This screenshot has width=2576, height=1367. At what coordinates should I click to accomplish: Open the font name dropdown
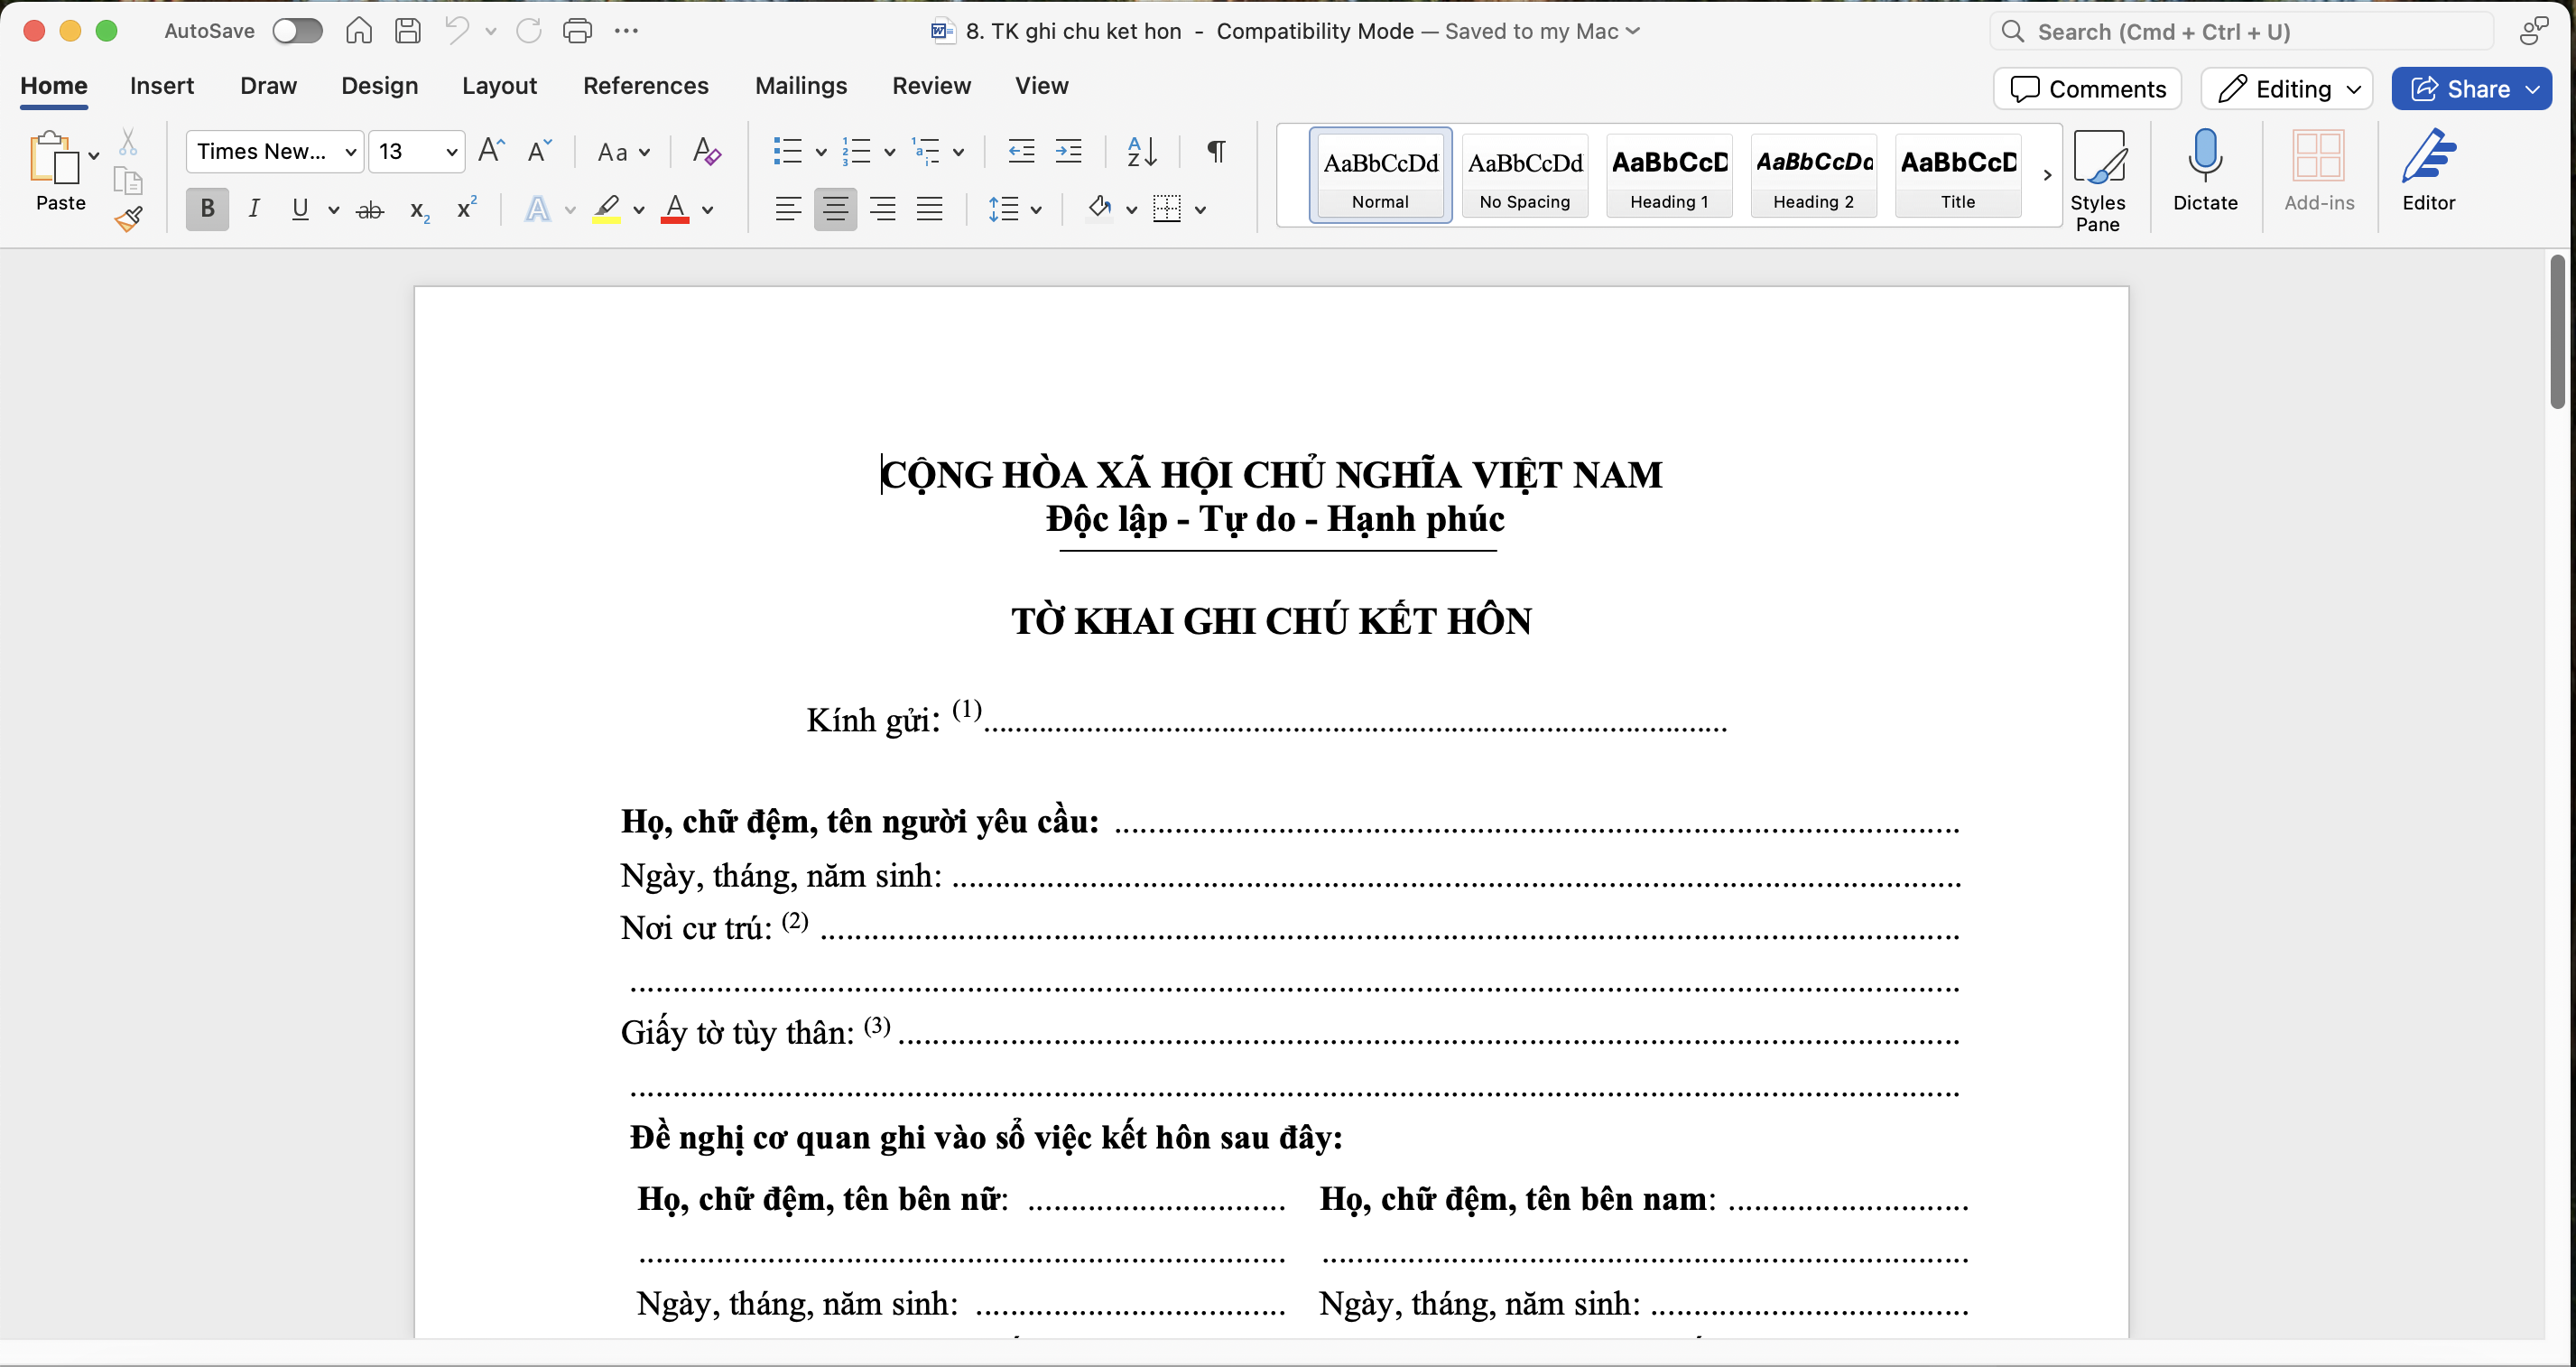351,152
